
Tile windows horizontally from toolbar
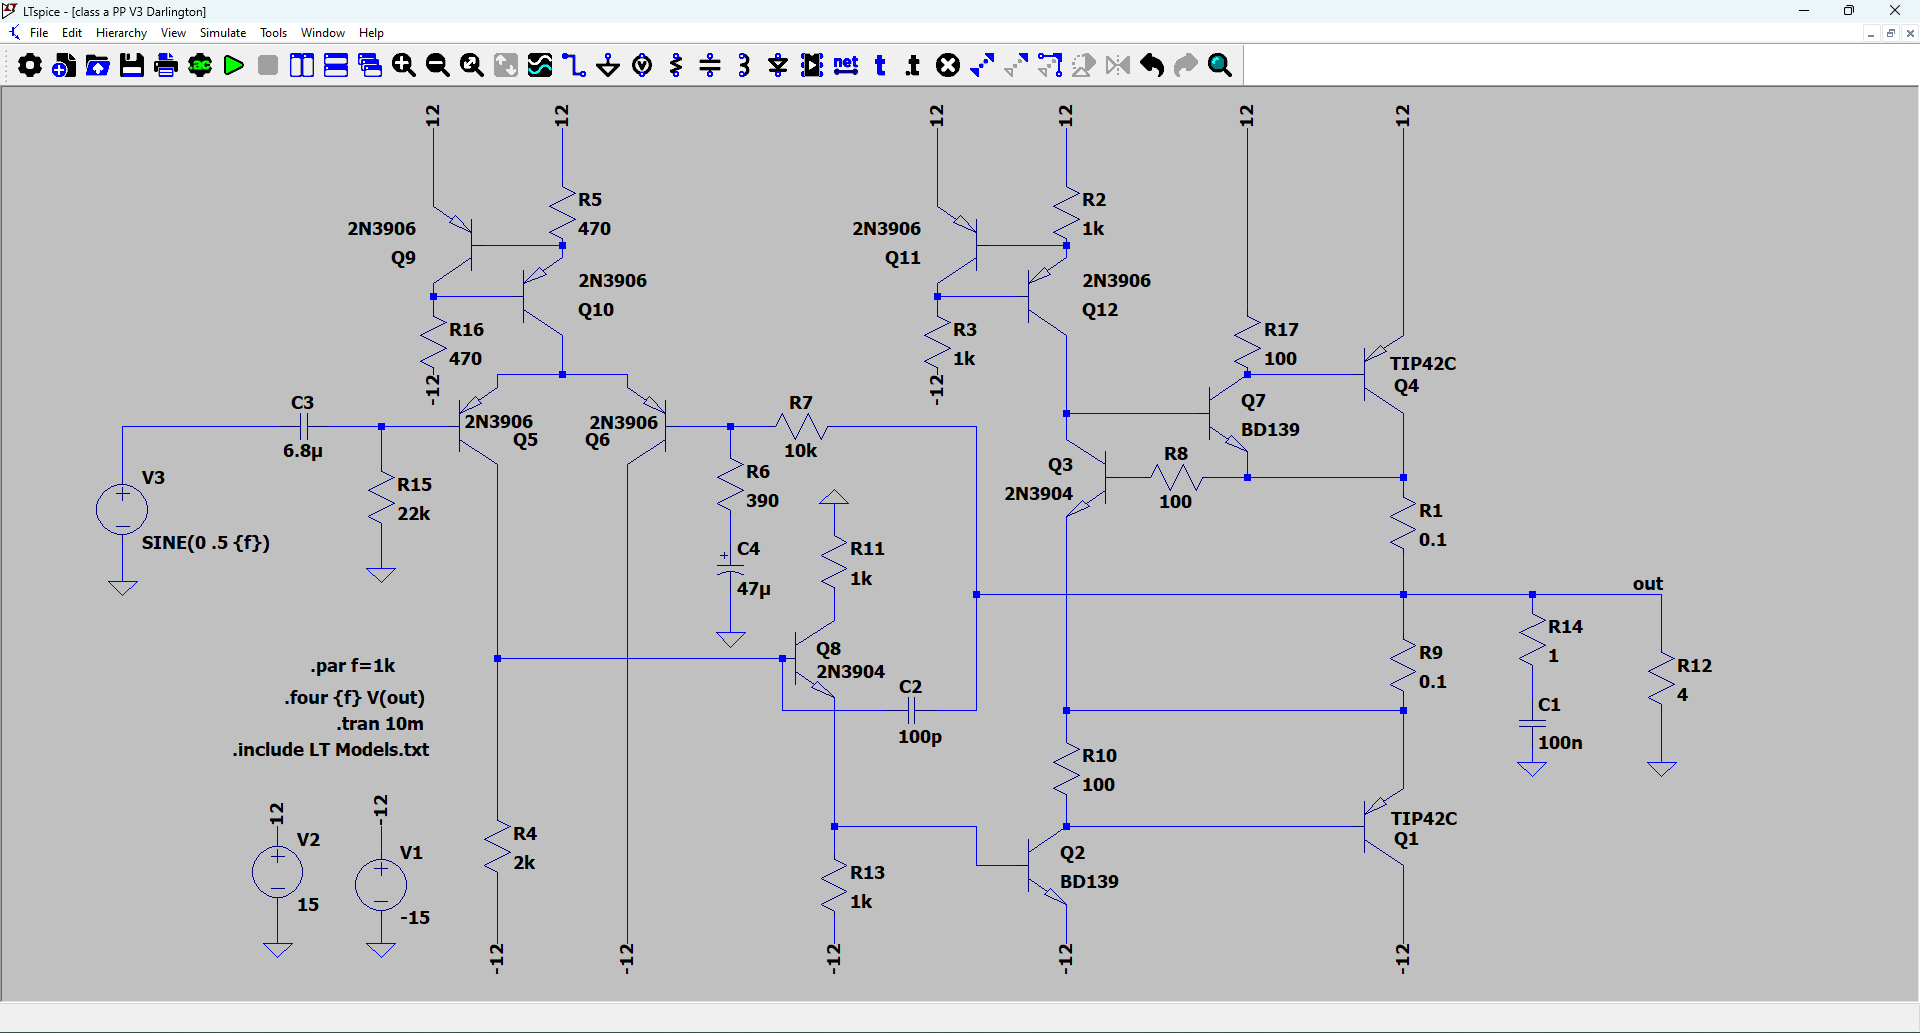coord(336,66)
